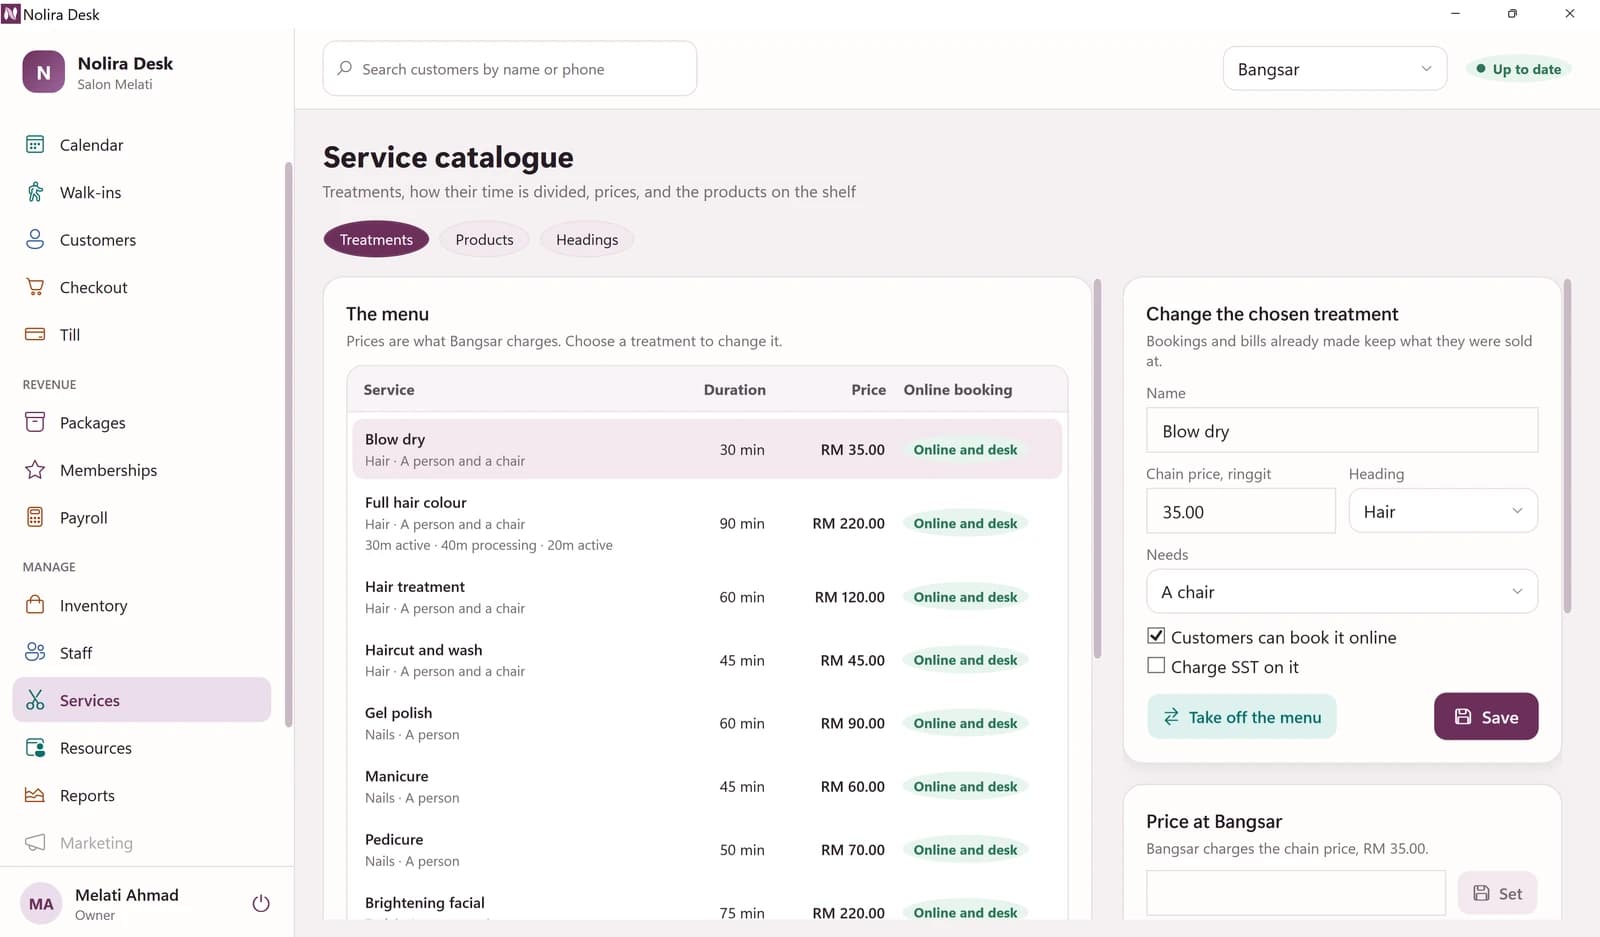Screen dimensions: 1600x937
Task: Click Take off the menu button
Action: click(1241, 716)
